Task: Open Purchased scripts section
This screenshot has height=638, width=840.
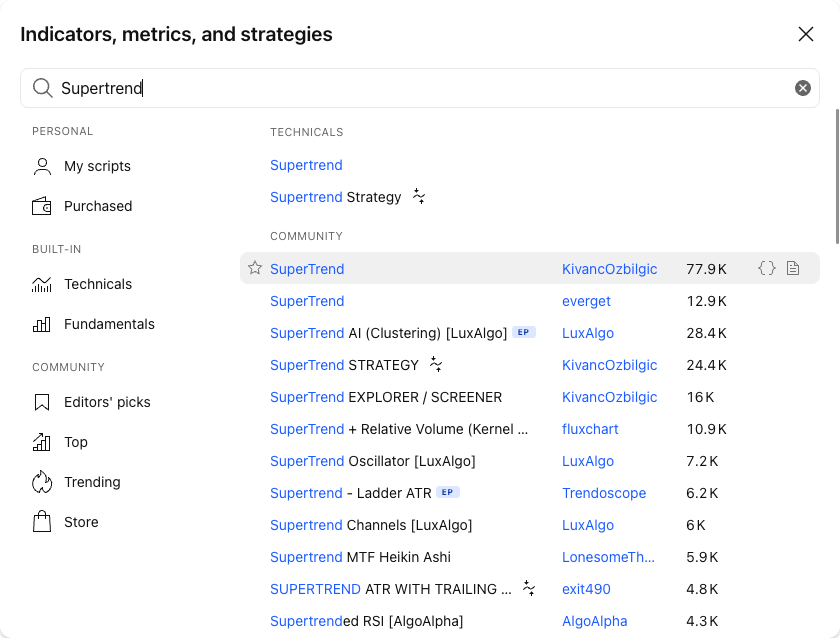Action: pyautogui.click(x=82, y=206)
